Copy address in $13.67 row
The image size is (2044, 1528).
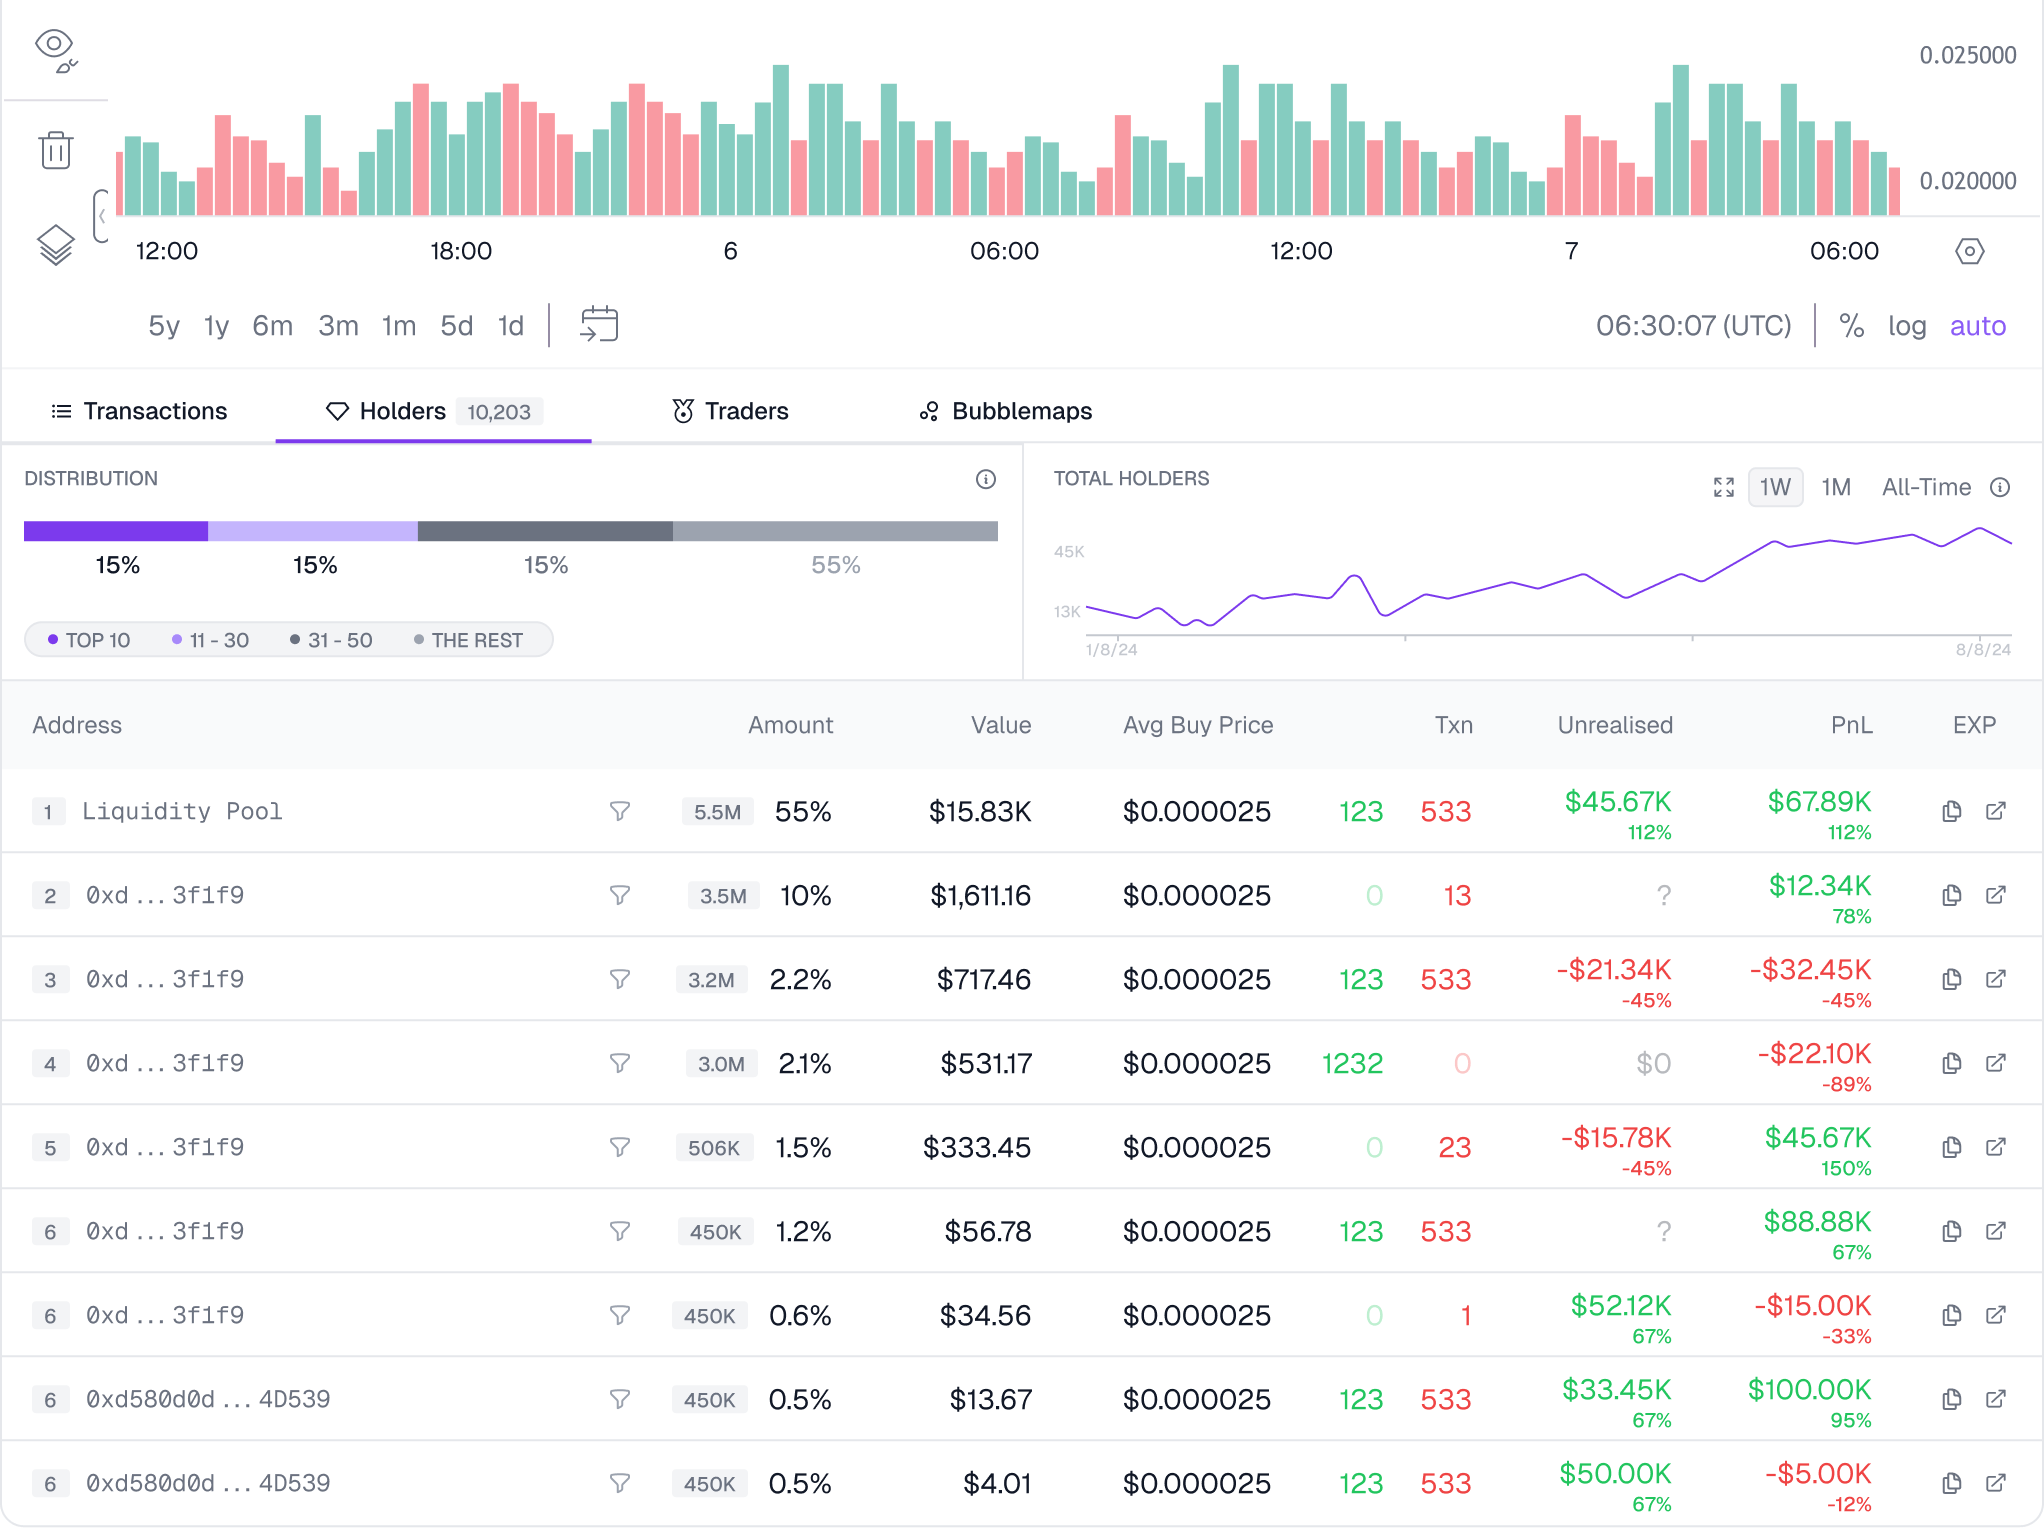coord(1951,1399)
